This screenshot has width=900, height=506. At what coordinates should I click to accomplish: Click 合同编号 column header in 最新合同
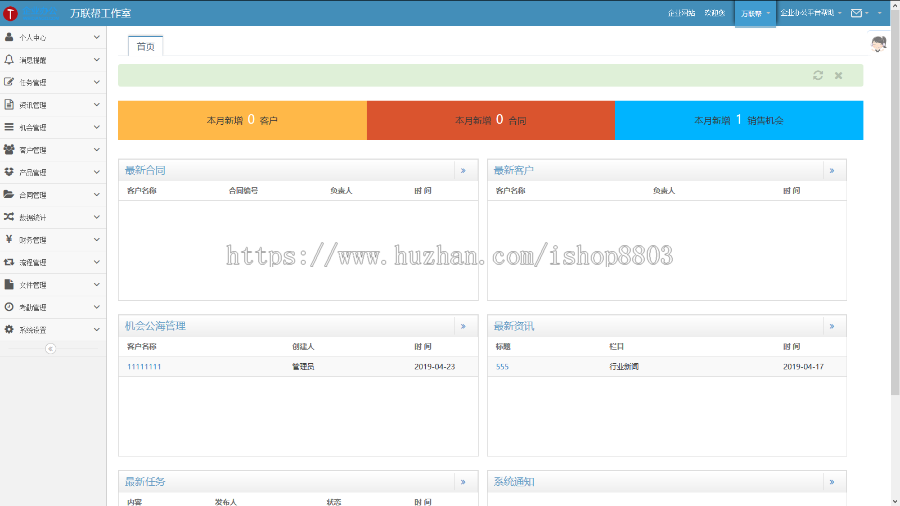[243, 190]
